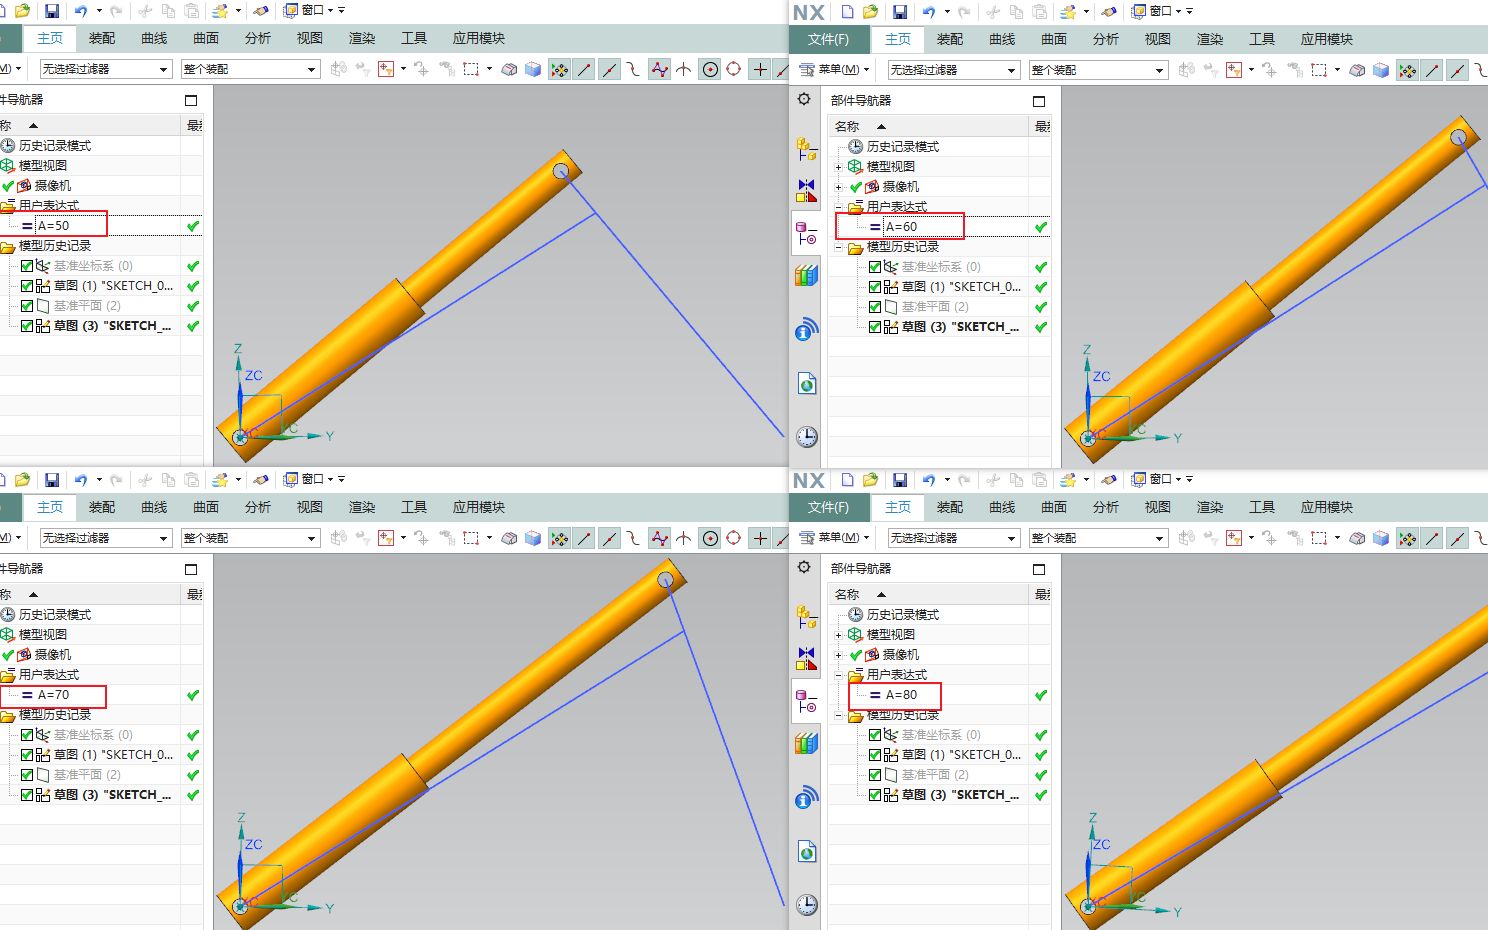Sort by 名称 column header in A=60 navigator

[930, 126]
